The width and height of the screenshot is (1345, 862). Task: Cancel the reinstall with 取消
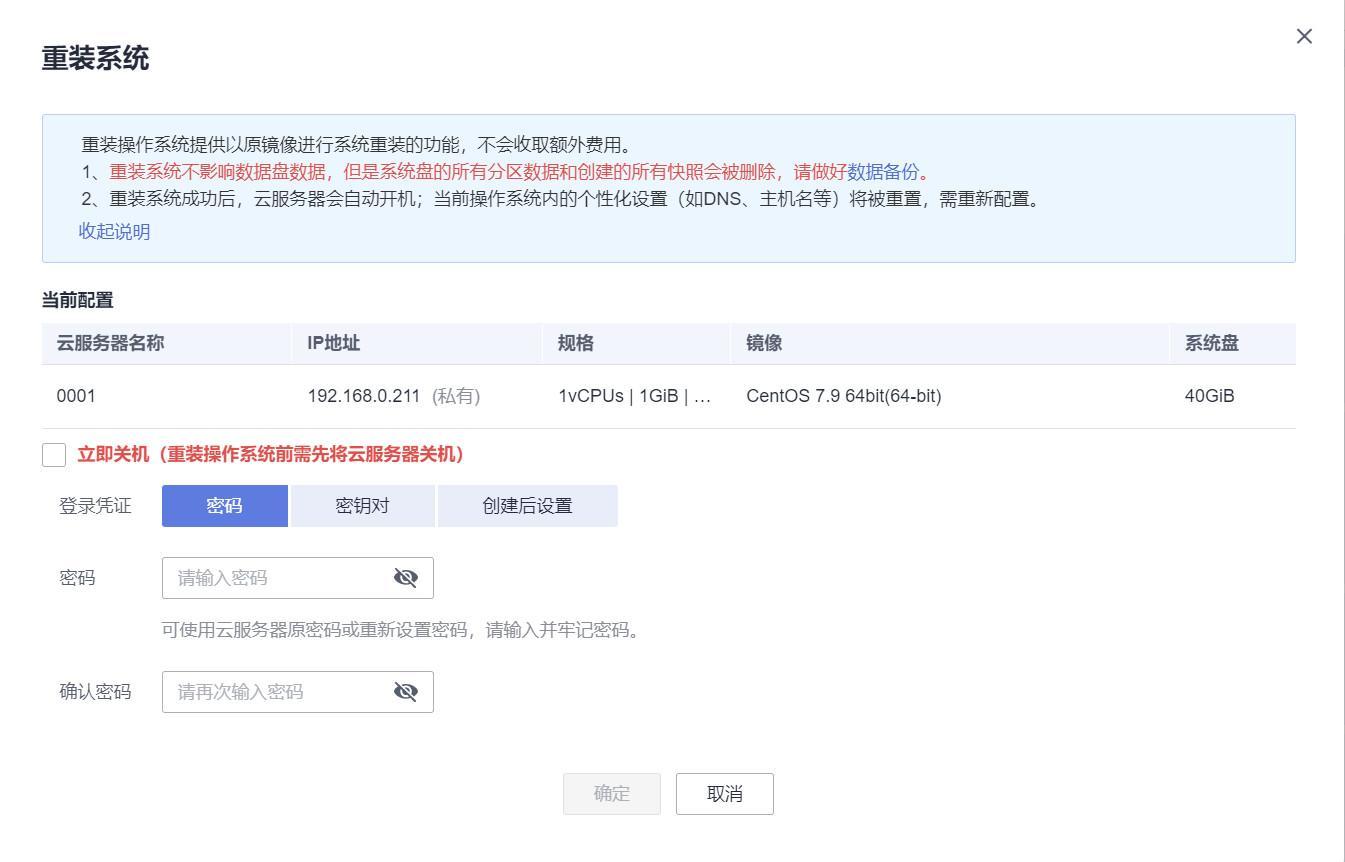click(x=724, y=794)
